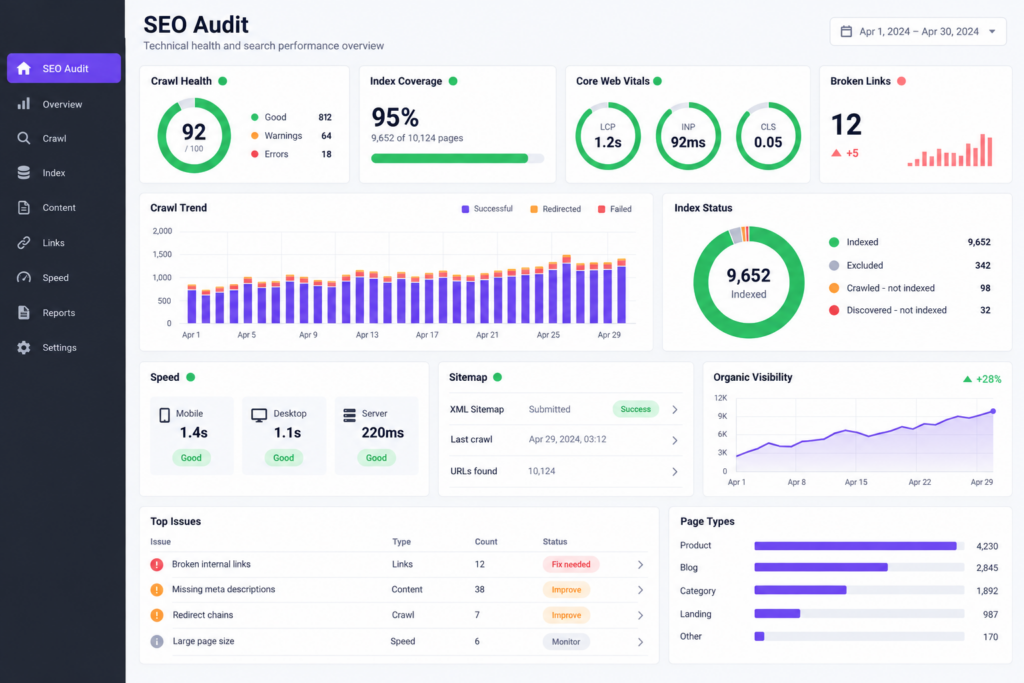Screen dimensions: 1024x683
Task: Click orange warning icon for Missing meta descriptions
Action: click(157, 590)
